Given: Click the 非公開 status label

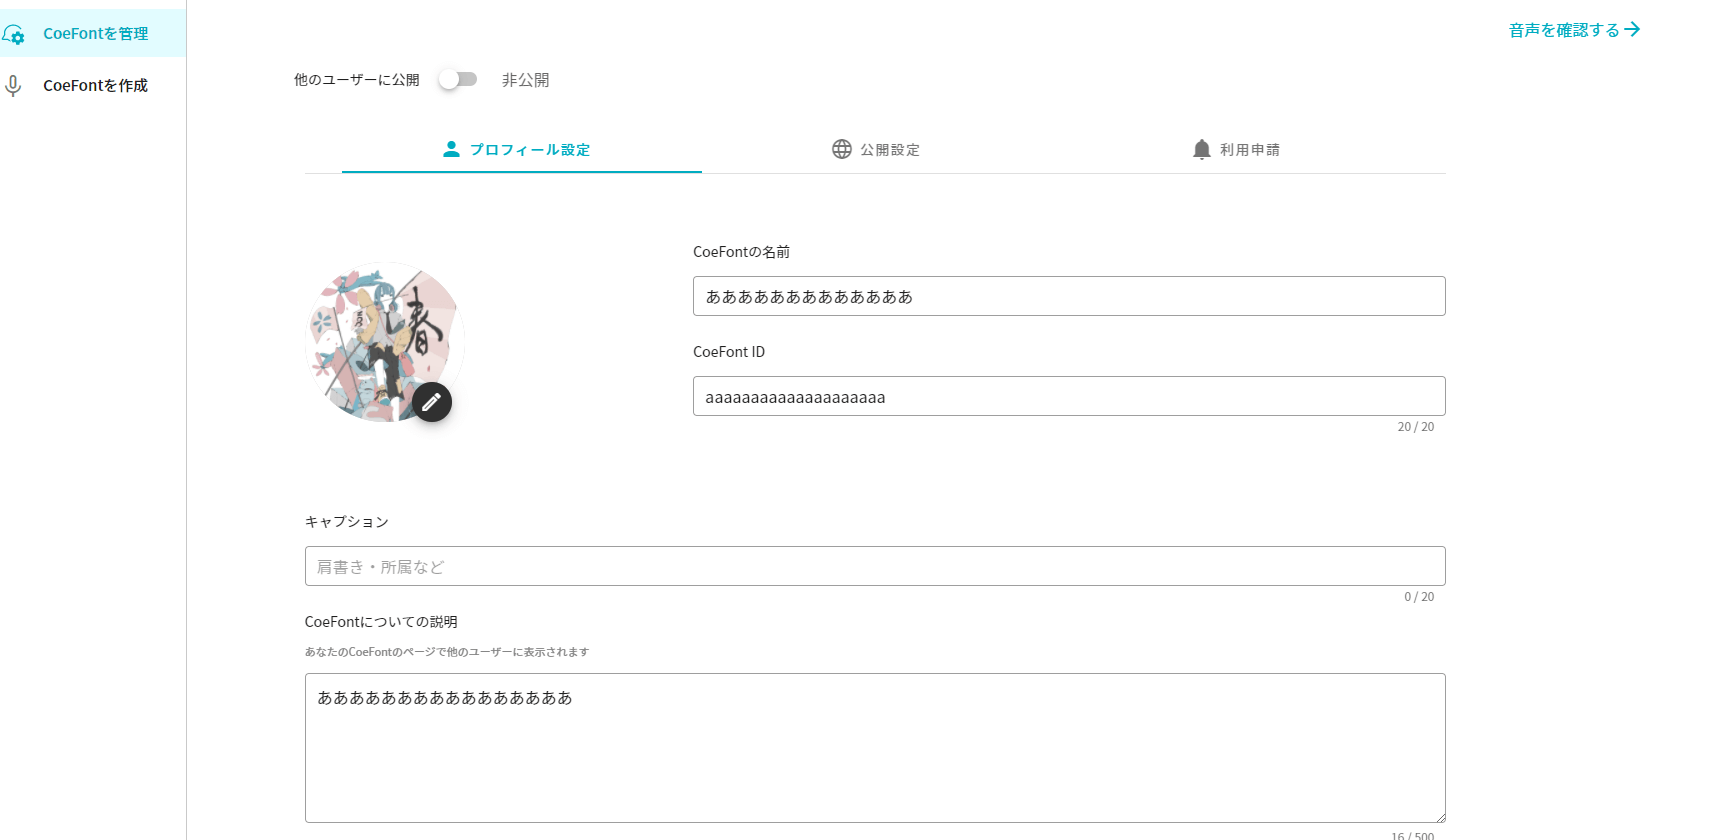Looking at the screenshot, I should 525,80.
